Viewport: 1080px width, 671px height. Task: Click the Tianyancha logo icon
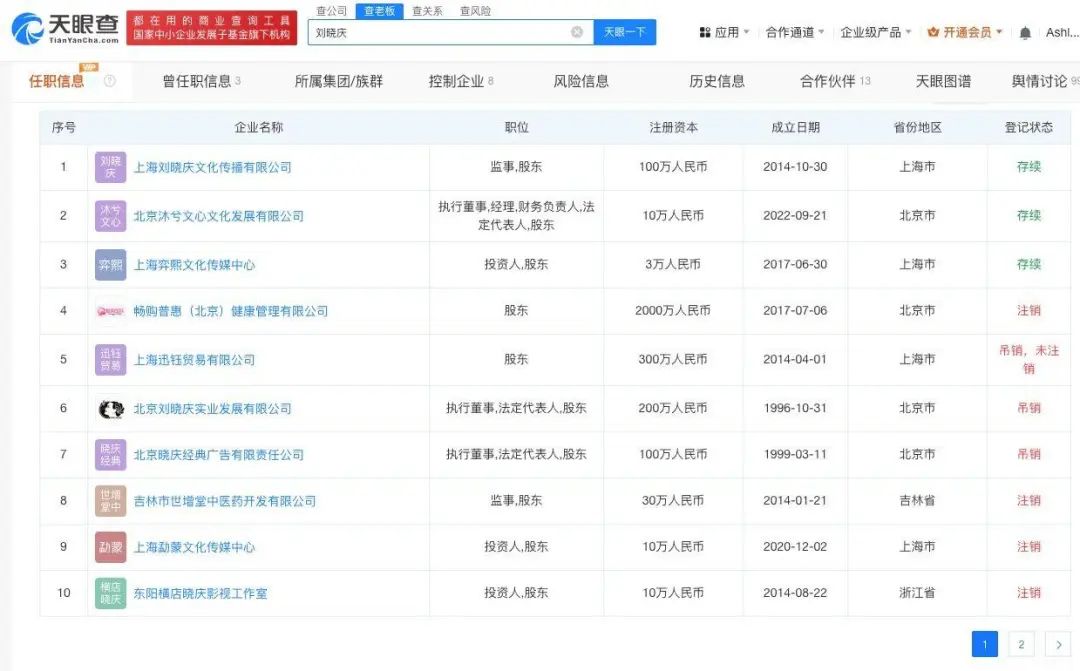point(27,28)
